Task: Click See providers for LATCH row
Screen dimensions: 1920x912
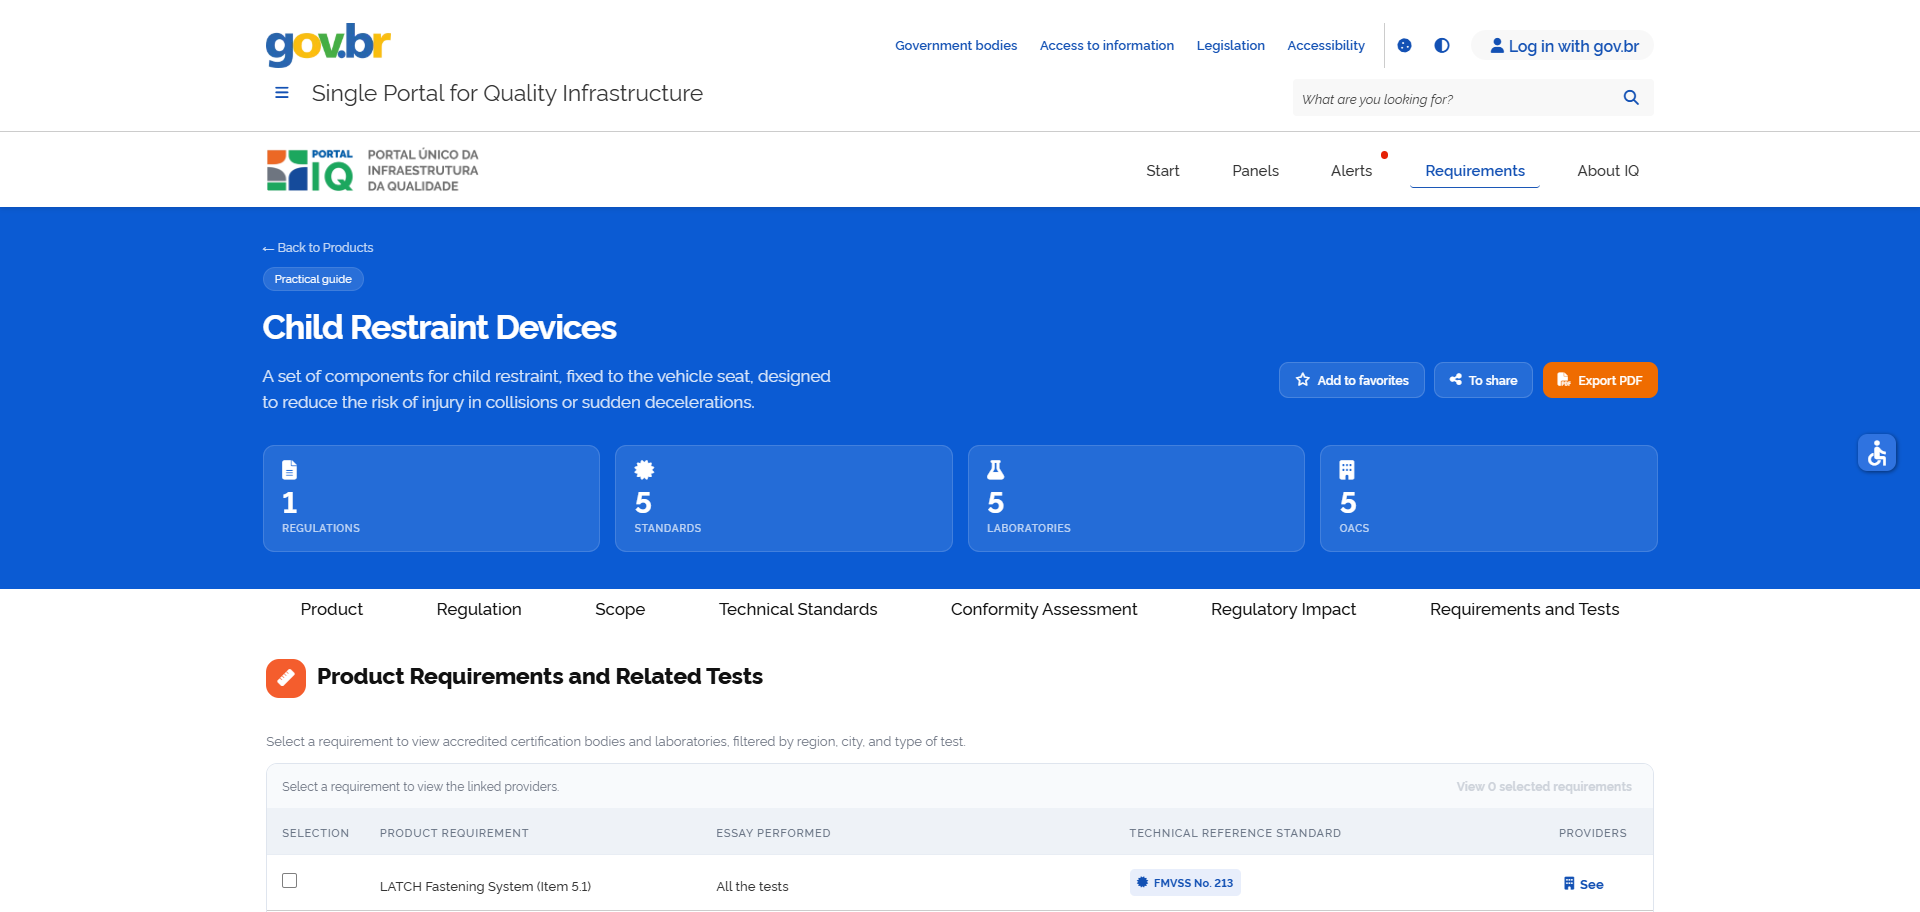Action: tap(1583, 884)
